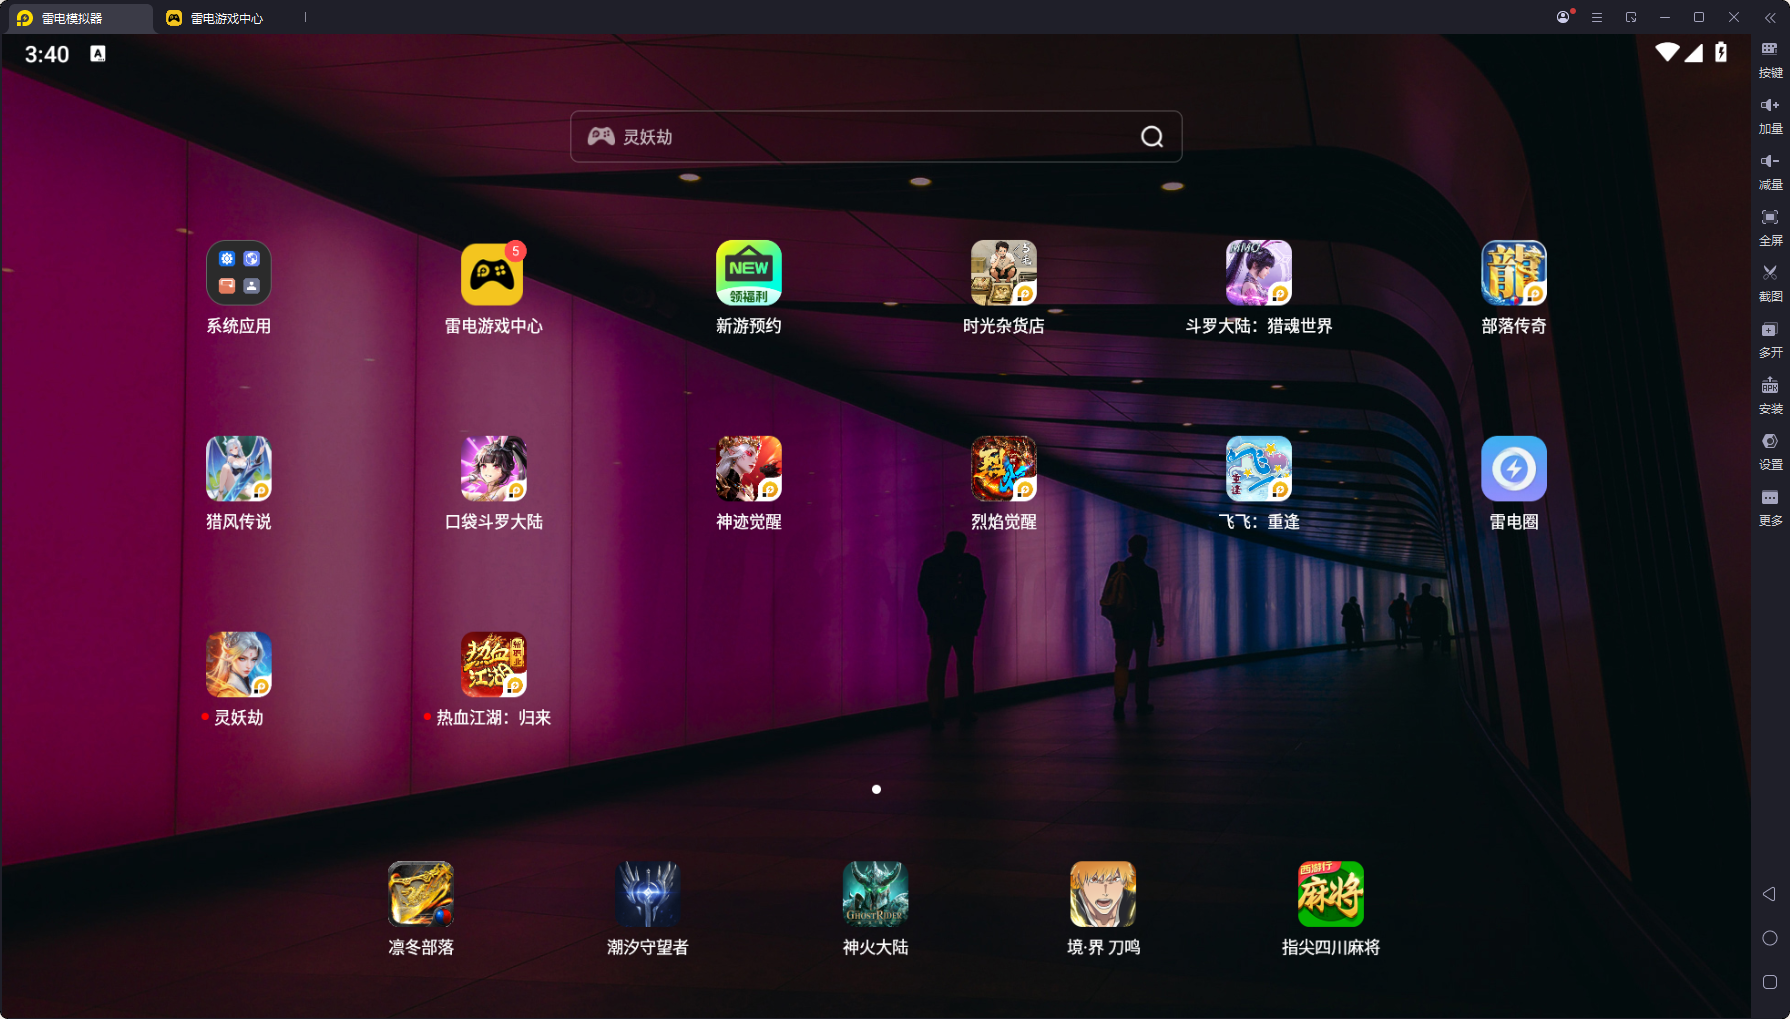Focus the 灵妖劫 search field
The height and width of the screenshot is (1019, 1790).
tap(876, 137)
